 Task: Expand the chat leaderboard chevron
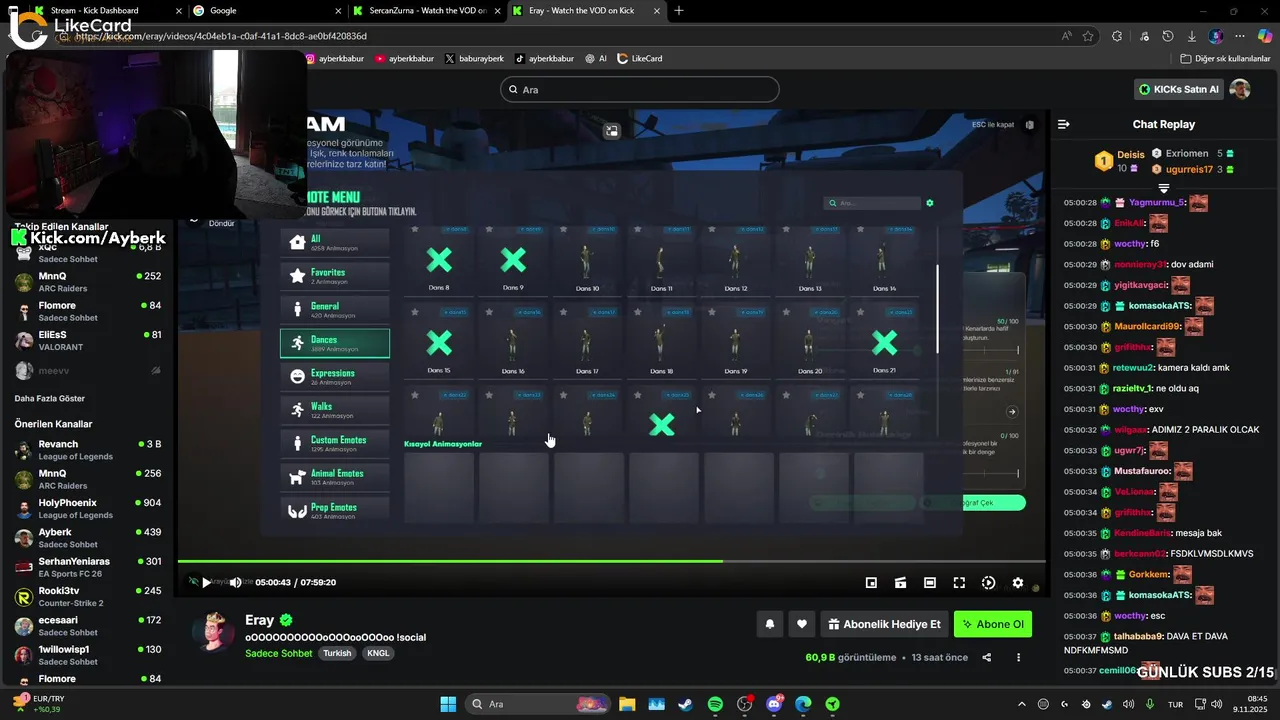point(1164,187)
